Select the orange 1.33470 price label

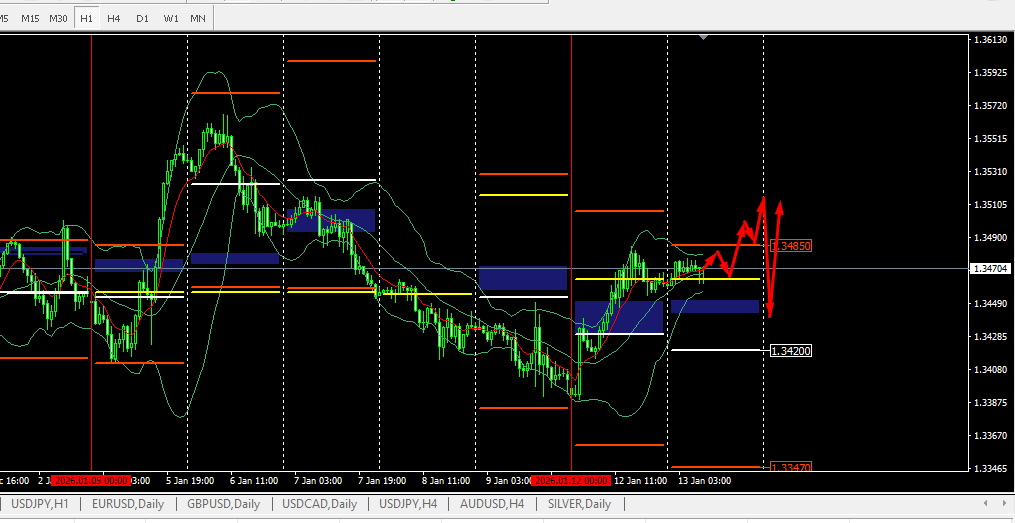coord(790,467)
